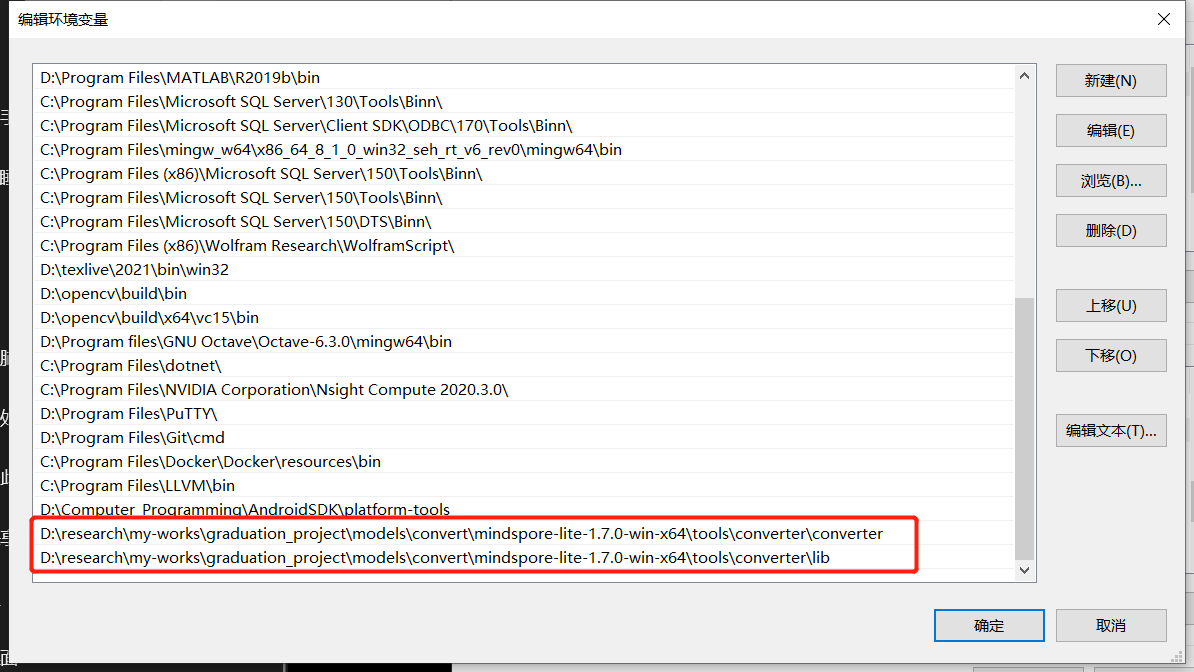The image size is (1194, 672).
Task: Click the 新建(N) button to add a path
Action: pyautogui.click(x=1110, y=80)
